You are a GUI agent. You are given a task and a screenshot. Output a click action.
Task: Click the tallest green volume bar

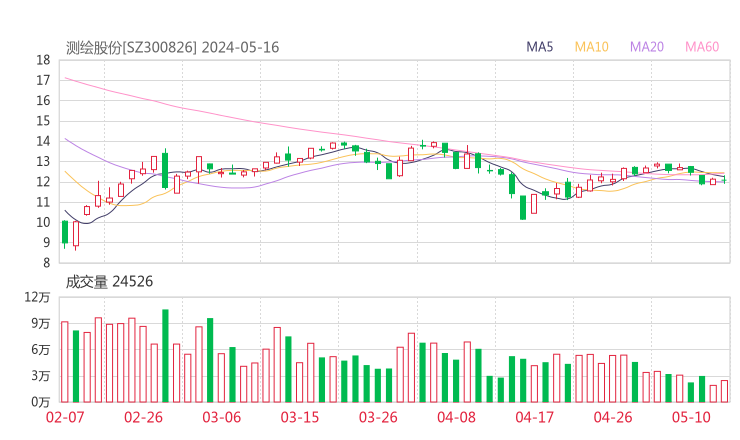click(x=165, y=356)
